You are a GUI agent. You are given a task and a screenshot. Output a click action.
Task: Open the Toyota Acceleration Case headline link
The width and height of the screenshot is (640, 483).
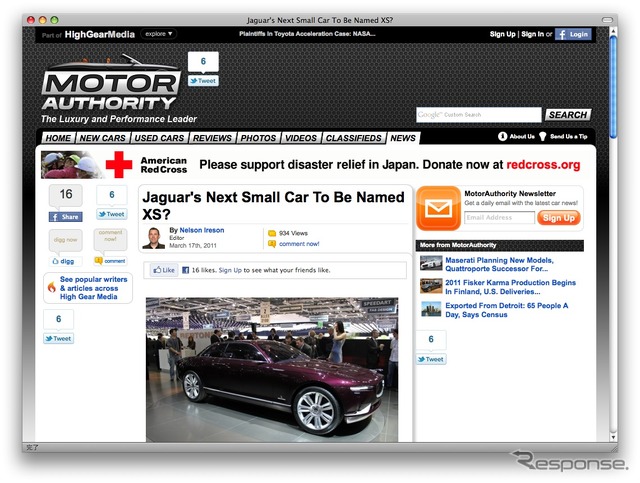[x=307, y=34]
